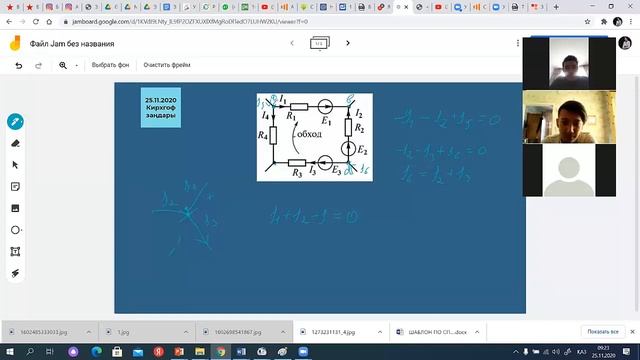Screen dimensions: 640x360
Task: Select the Eraser tool
Action: 15,143
